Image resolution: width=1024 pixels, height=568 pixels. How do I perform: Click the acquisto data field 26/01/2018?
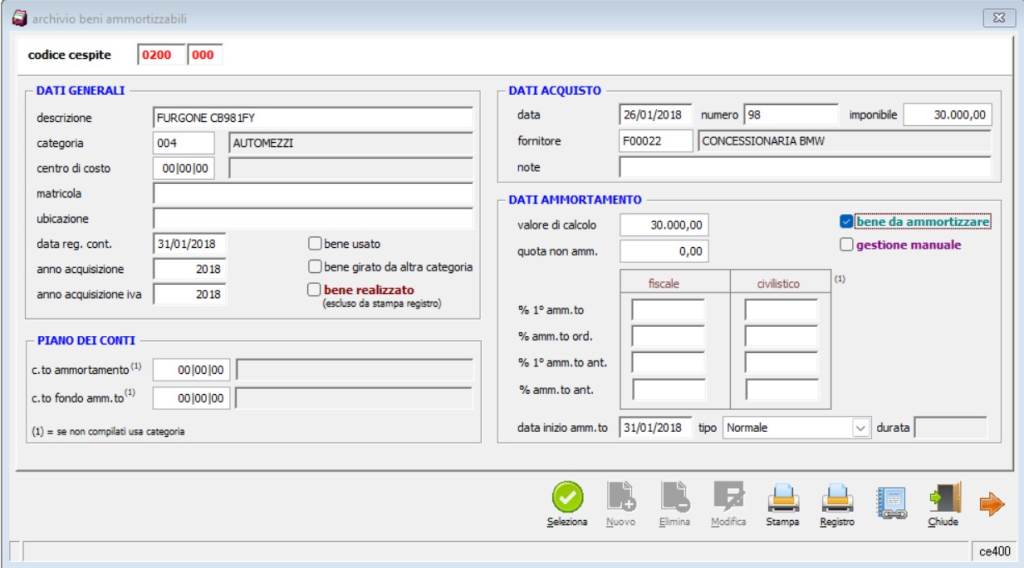click(x=655, y=114)
